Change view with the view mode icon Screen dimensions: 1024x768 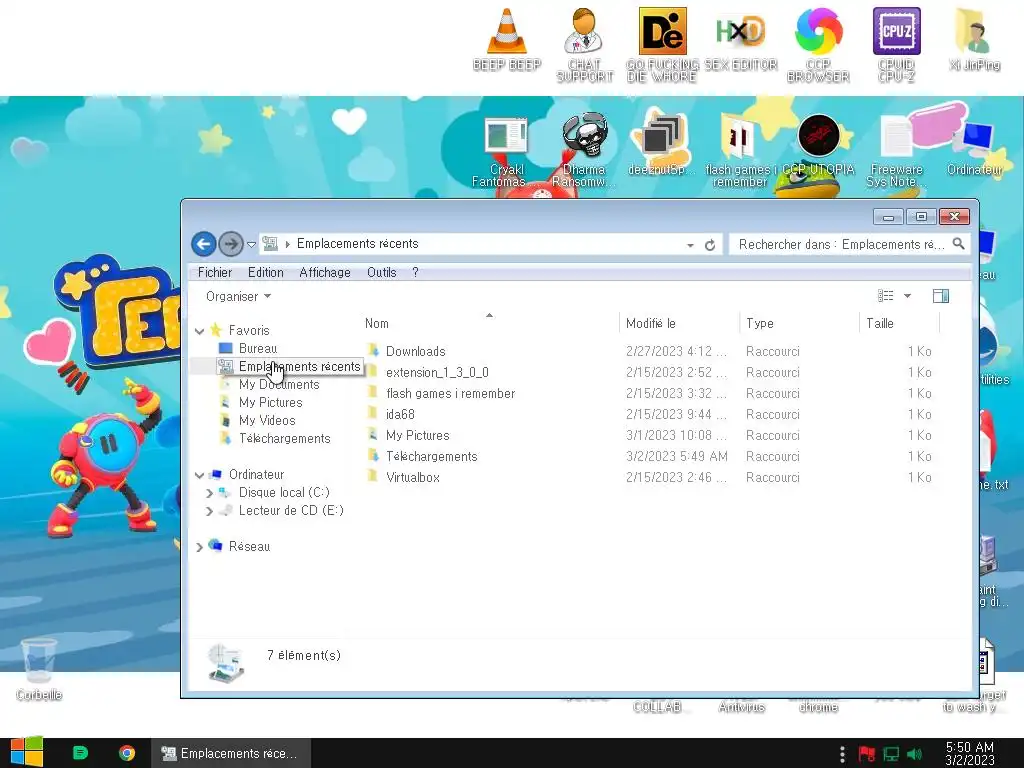point(886,296)
